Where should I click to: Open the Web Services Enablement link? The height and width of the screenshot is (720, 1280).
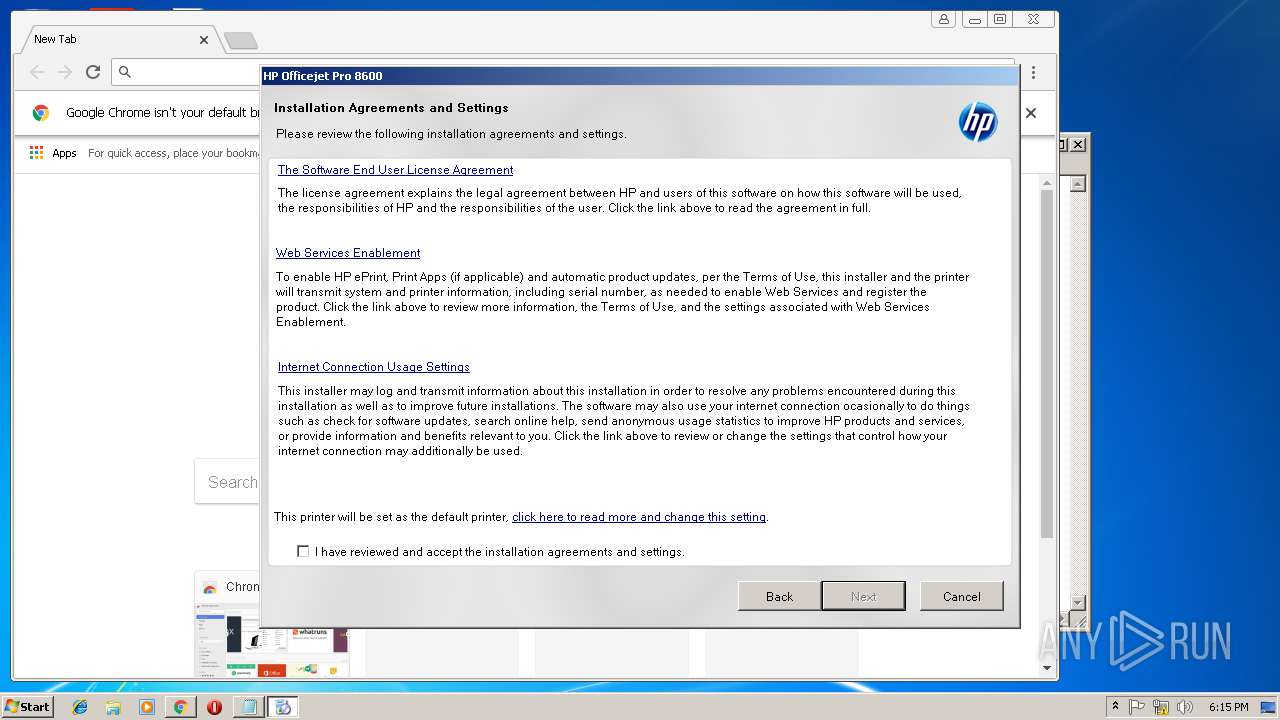348,253
